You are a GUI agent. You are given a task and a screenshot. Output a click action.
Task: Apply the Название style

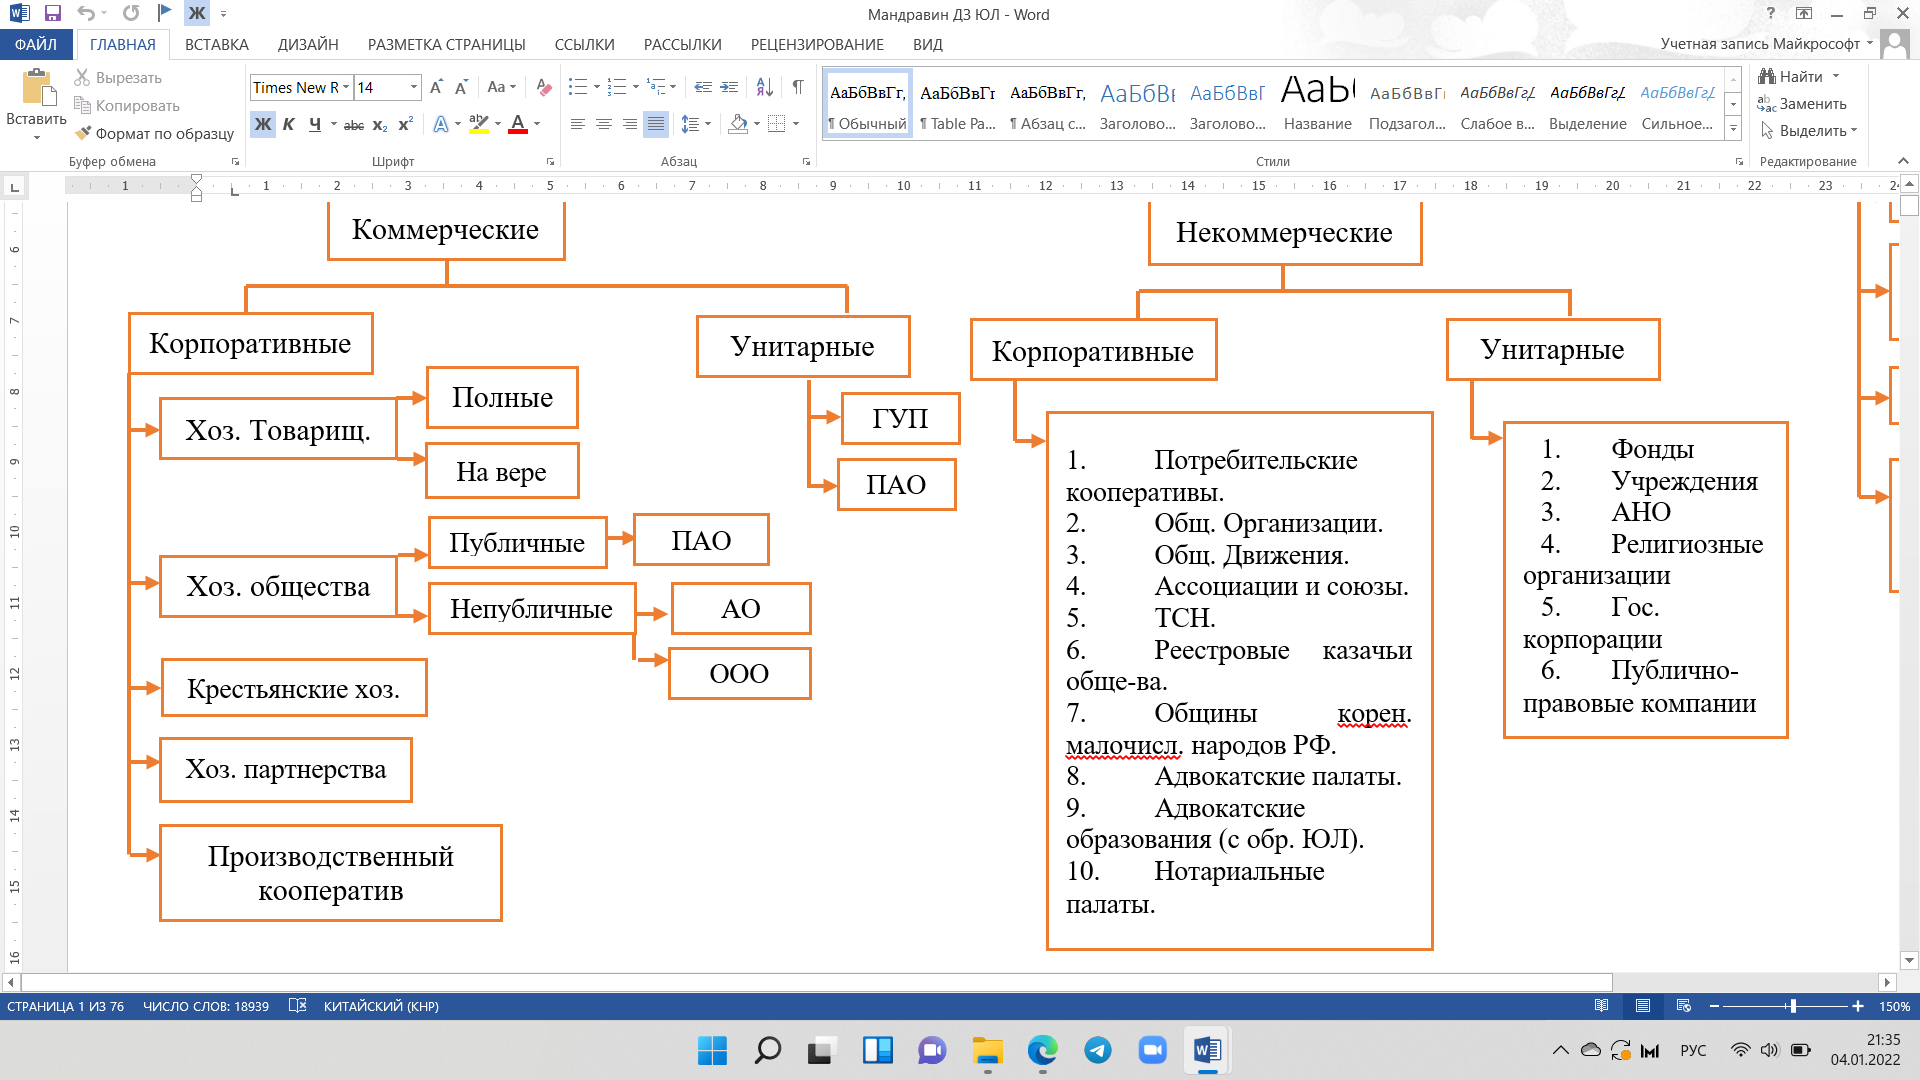coord(1318,104)
